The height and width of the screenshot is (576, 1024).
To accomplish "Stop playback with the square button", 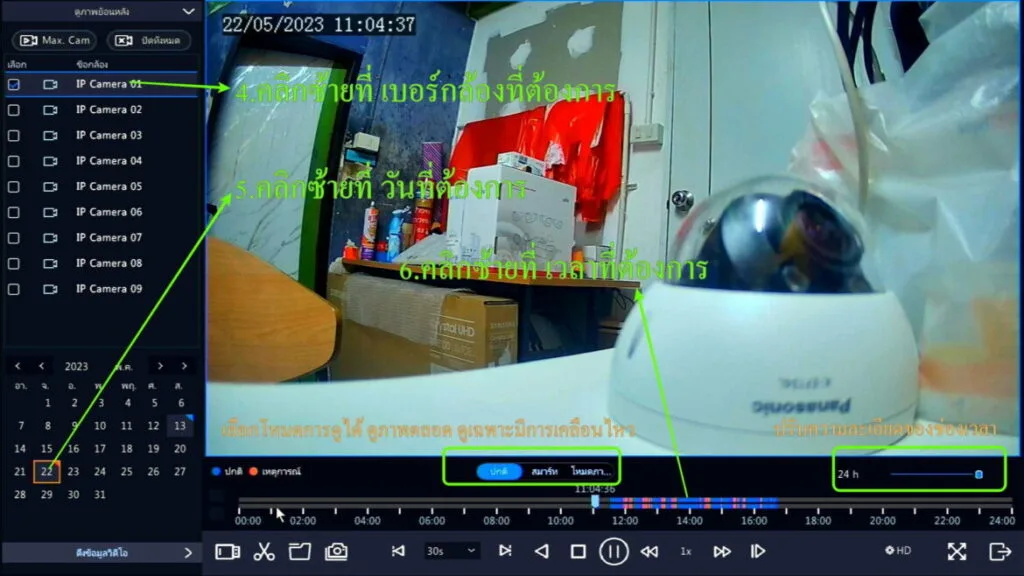I will pyautogui.click(x=578, y=551).
